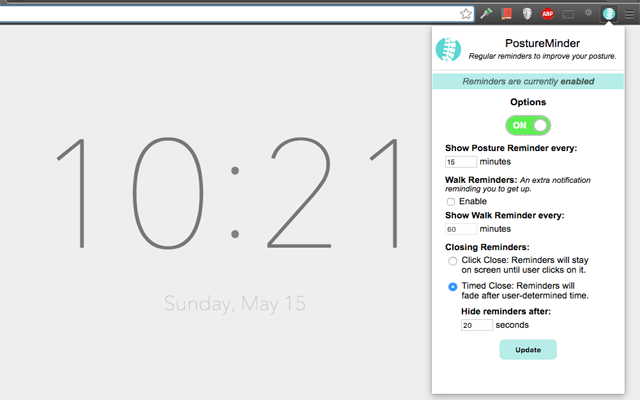
Task: Open the Chrome hamburger menu
Action: (629, 14)
